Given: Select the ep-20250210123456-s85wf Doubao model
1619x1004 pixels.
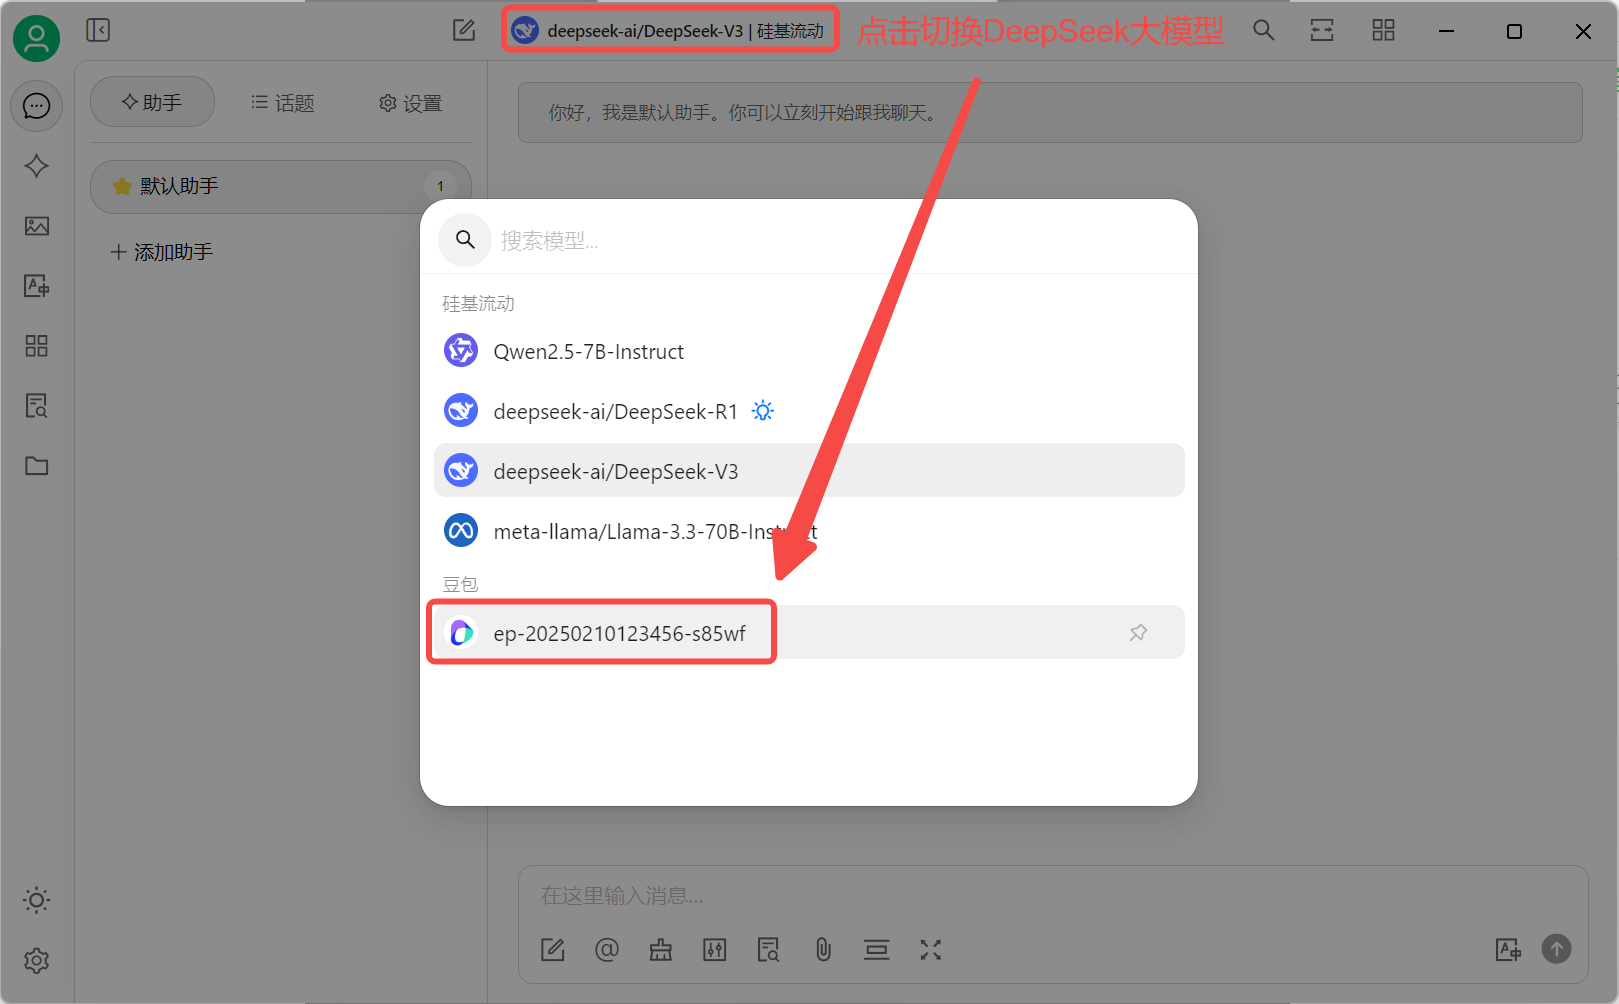Looking at the screenshot, I should pos(619,634).
